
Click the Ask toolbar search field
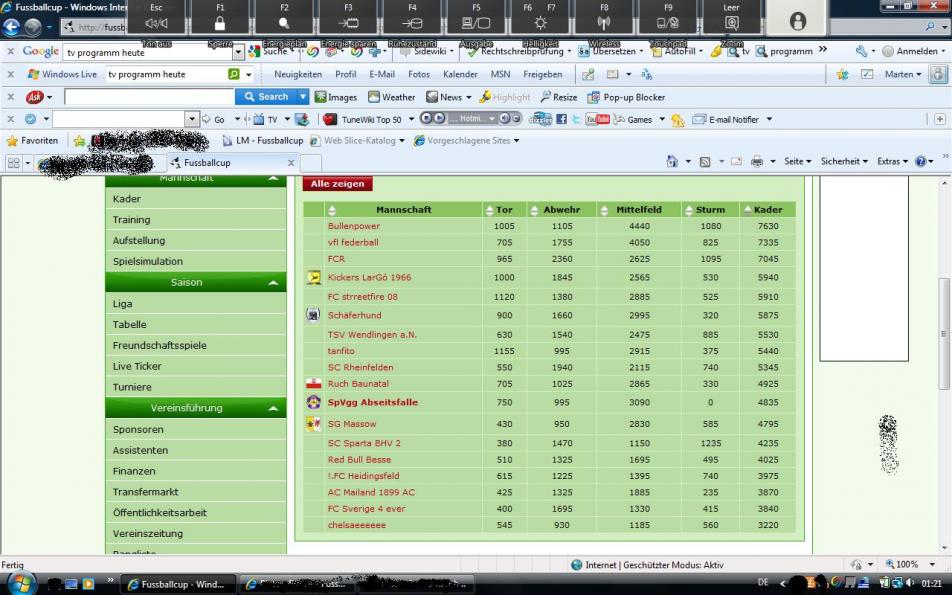[x=149, y=97]
